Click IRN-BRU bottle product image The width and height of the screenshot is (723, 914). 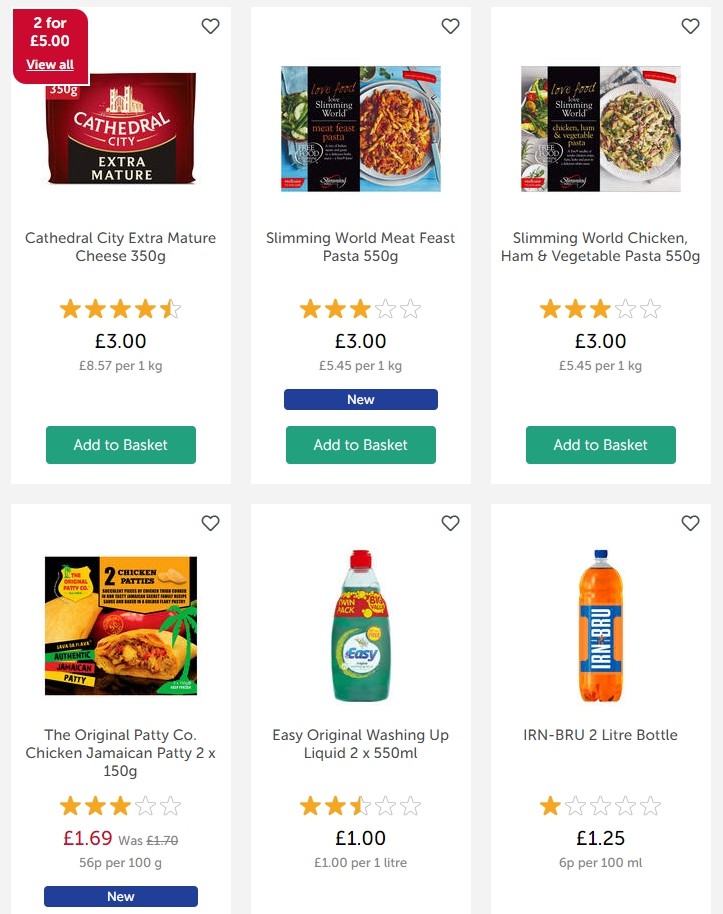click(601, 625)
